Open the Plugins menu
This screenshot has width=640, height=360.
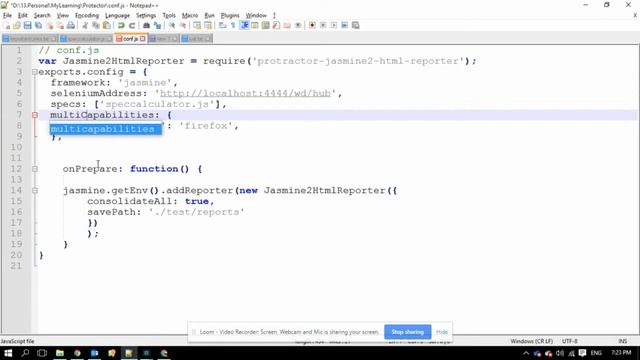pyautogui.click(x=230, y=15)
